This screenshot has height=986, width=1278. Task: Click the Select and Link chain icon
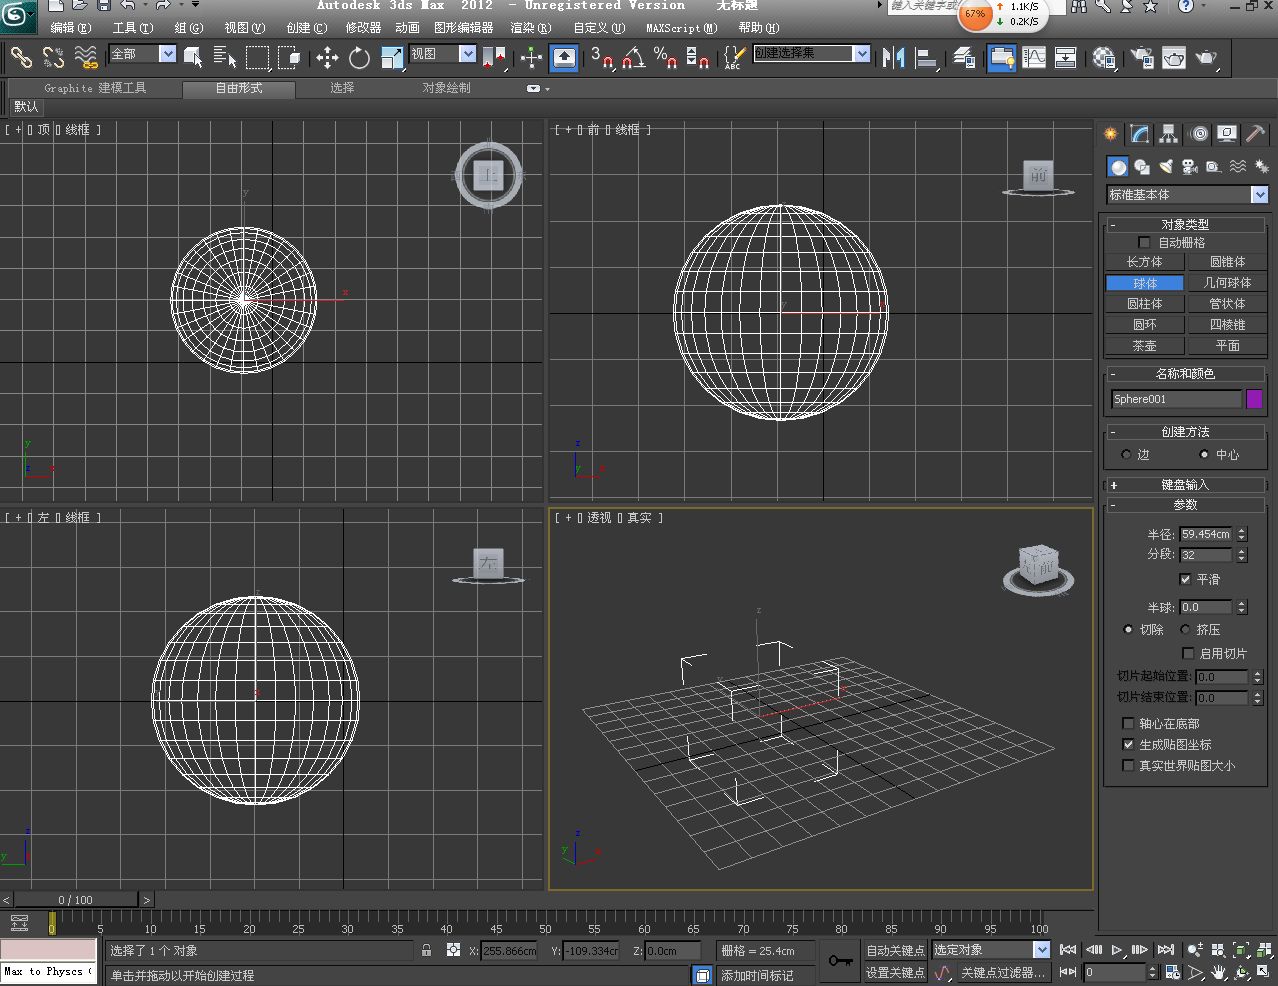tap(21, 58)
